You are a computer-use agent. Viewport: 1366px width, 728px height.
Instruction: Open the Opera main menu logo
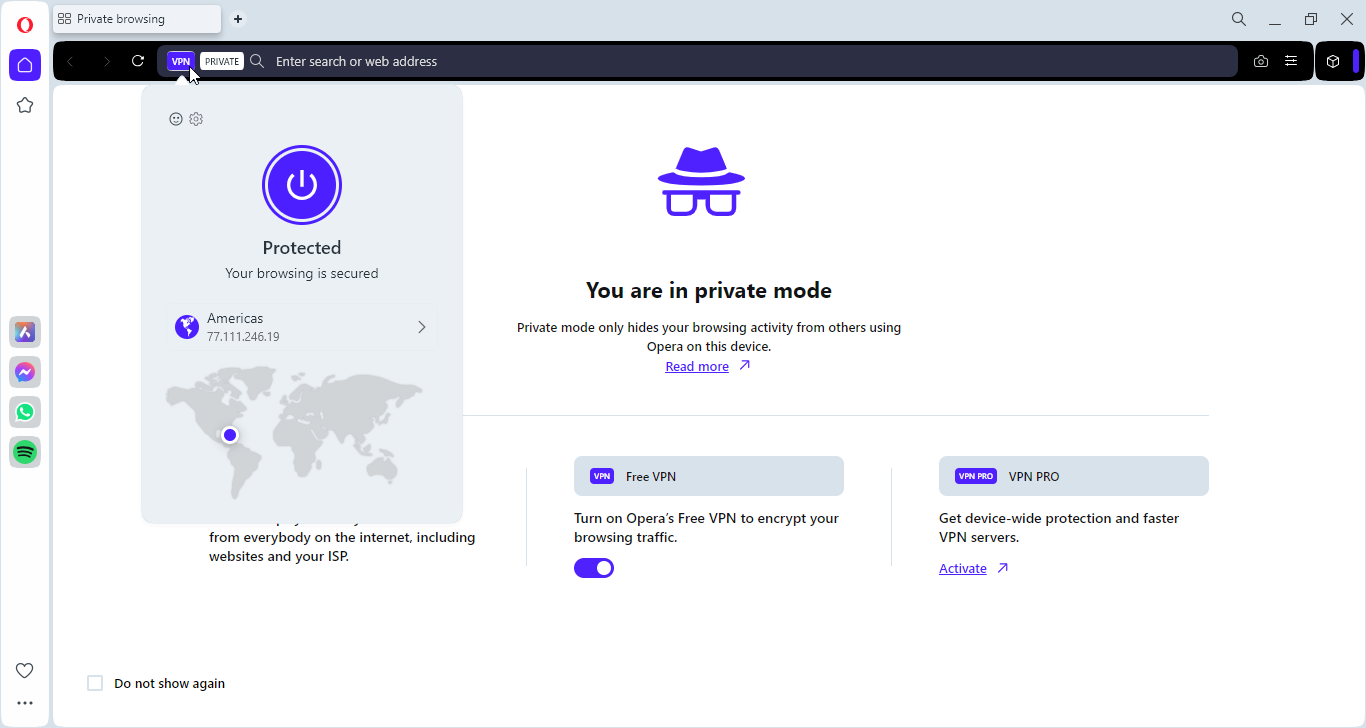(25, 25)
